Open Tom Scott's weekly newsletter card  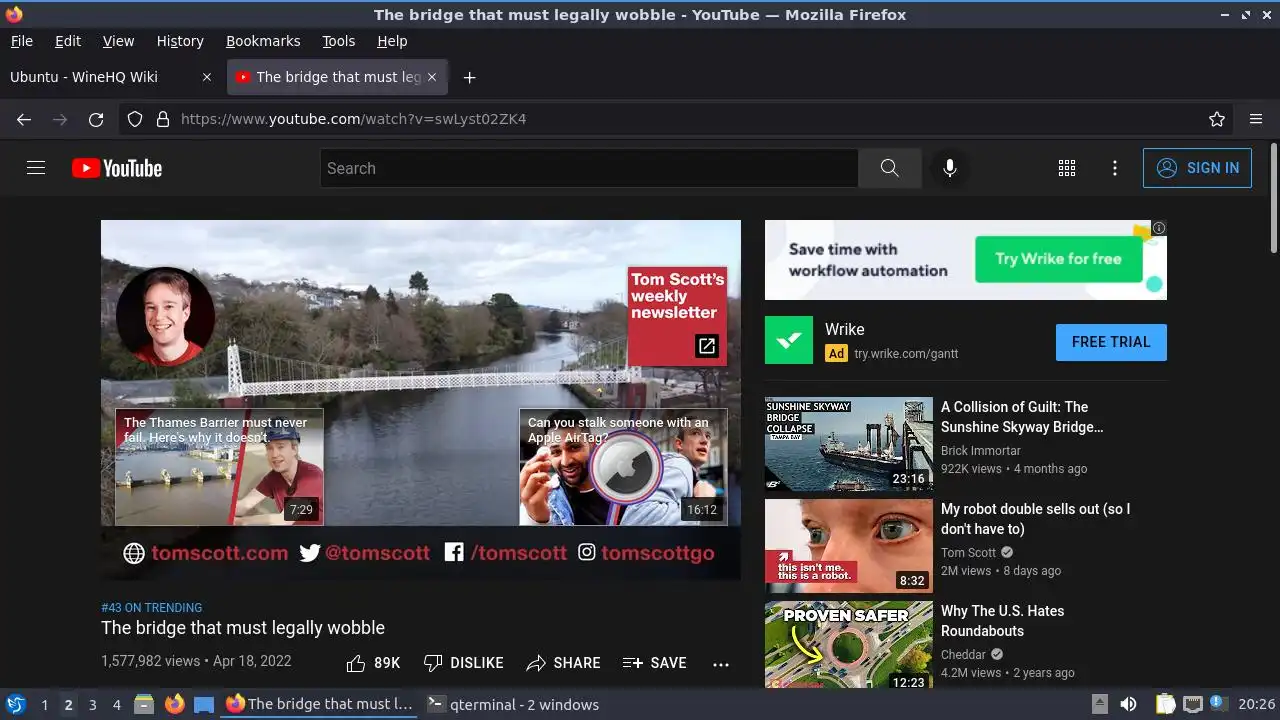[x=677, y=316]
